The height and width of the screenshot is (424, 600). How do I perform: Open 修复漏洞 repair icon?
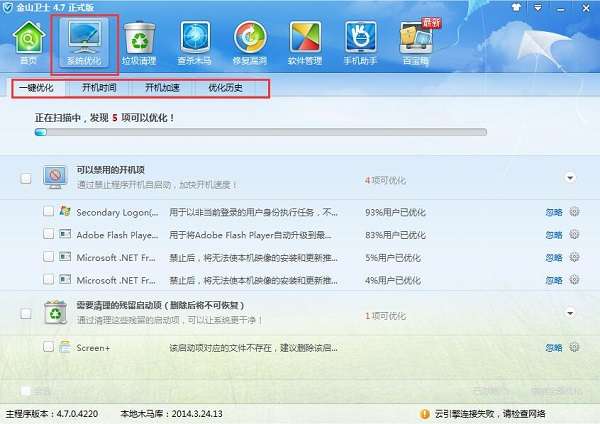click(x=249, y=42)
